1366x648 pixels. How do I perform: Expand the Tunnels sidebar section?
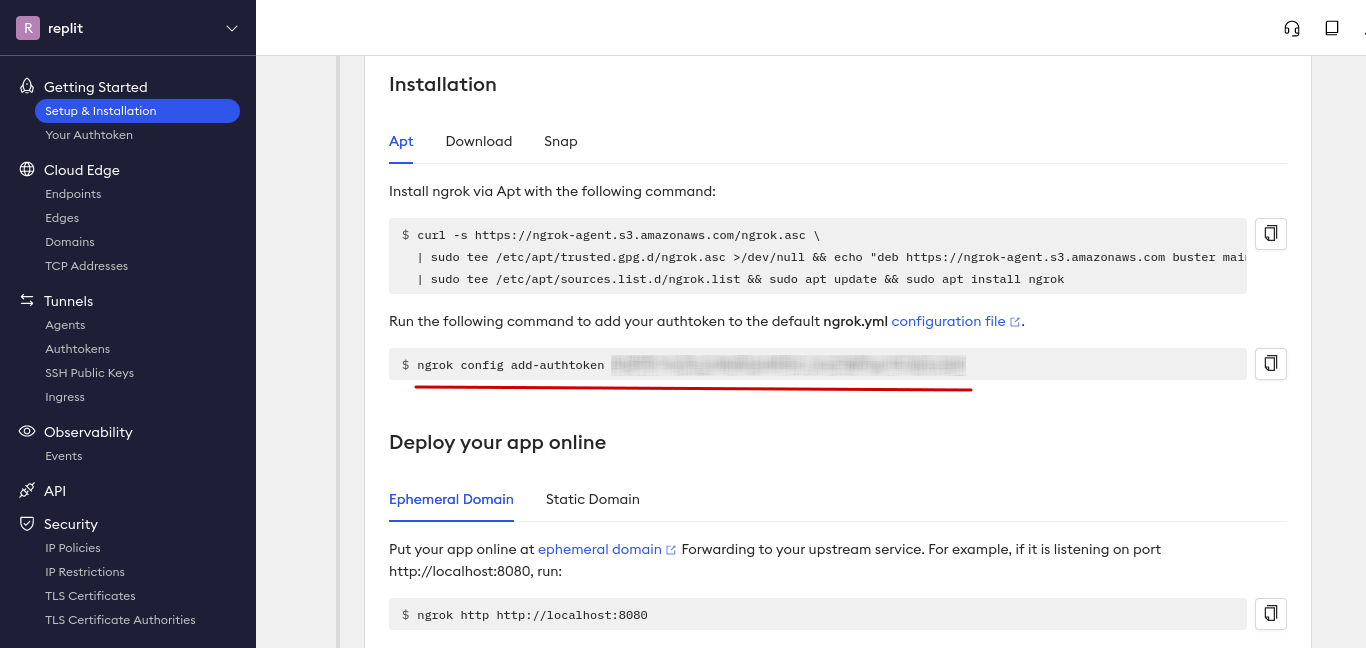pyautogui.click(x=68, y=301)
